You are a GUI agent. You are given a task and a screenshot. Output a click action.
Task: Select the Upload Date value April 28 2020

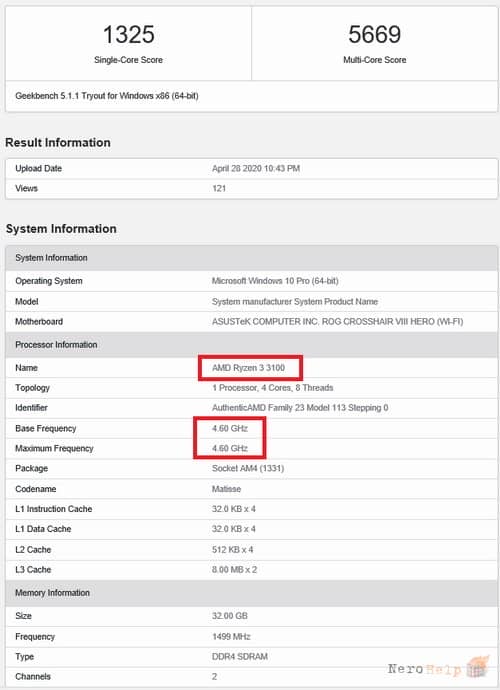pos(256,169)
